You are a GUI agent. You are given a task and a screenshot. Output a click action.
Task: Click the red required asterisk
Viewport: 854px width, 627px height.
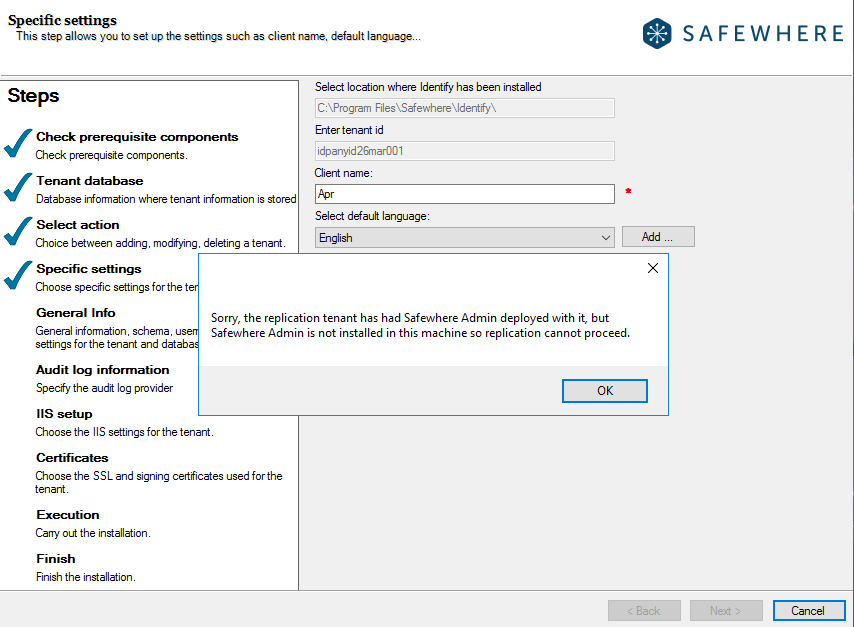tap(629, 191)
